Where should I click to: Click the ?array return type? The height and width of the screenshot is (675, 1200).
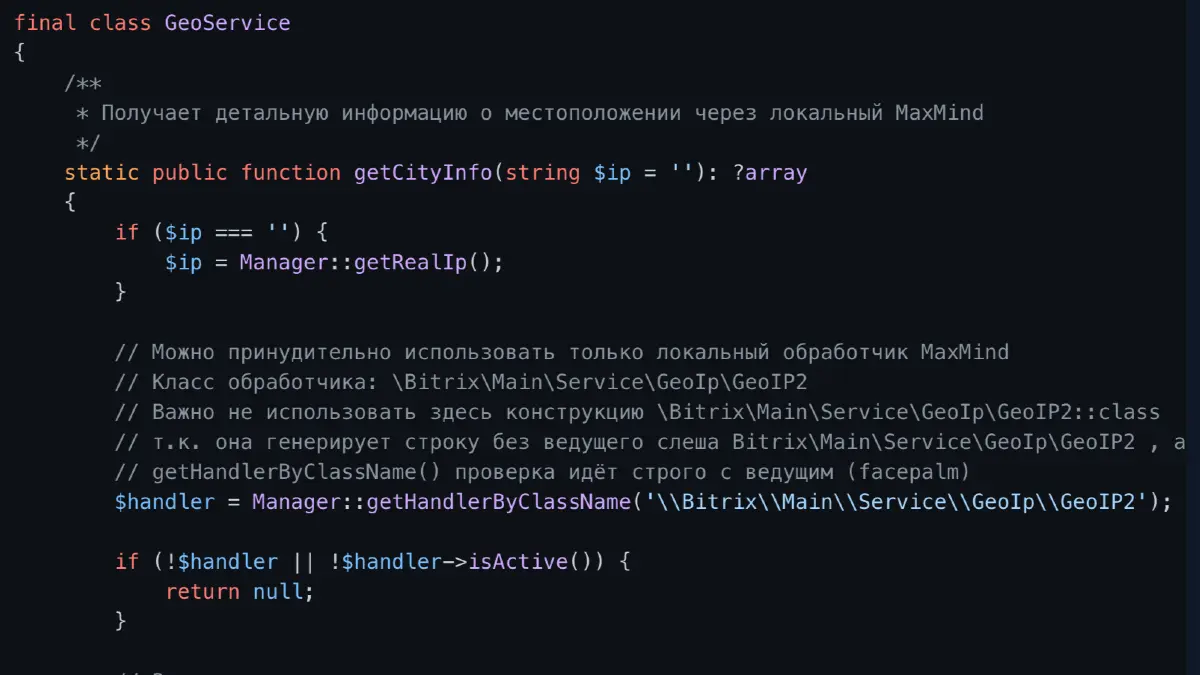coord(769,173)
